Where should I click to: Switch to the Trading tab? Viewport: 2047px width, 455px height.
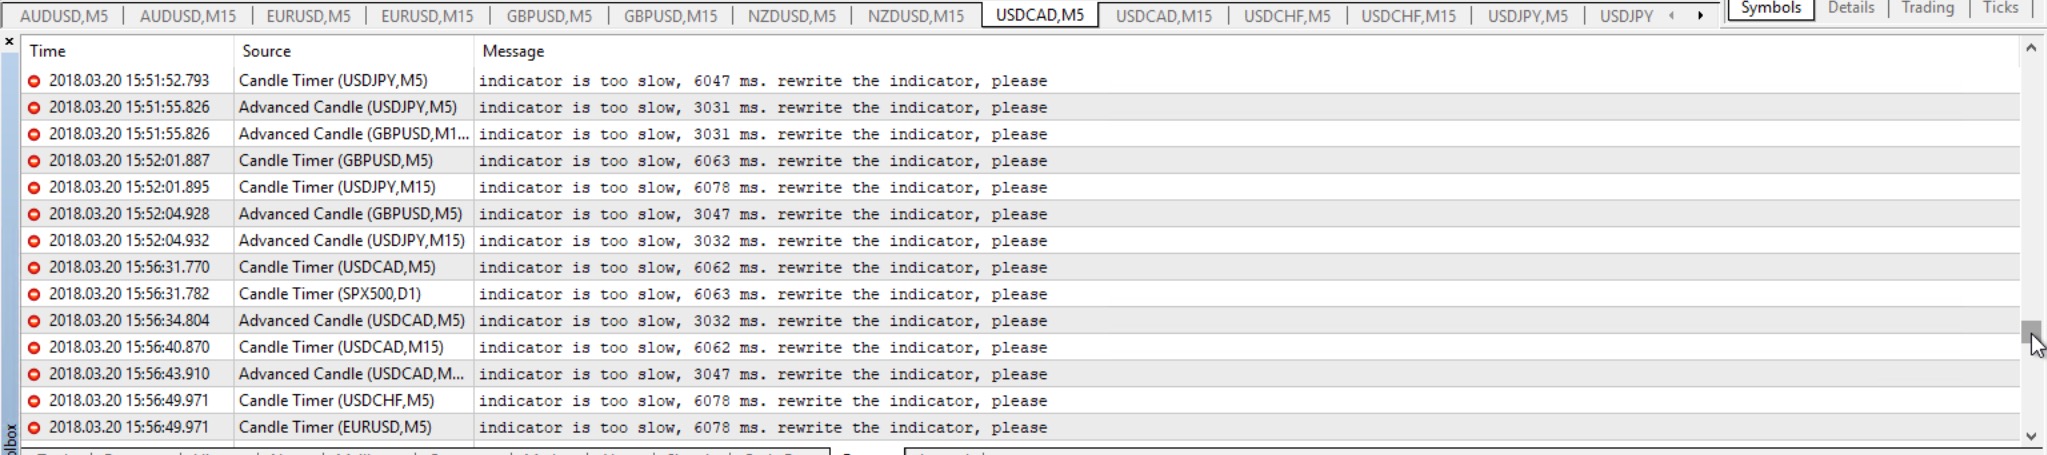(1927, 8)
